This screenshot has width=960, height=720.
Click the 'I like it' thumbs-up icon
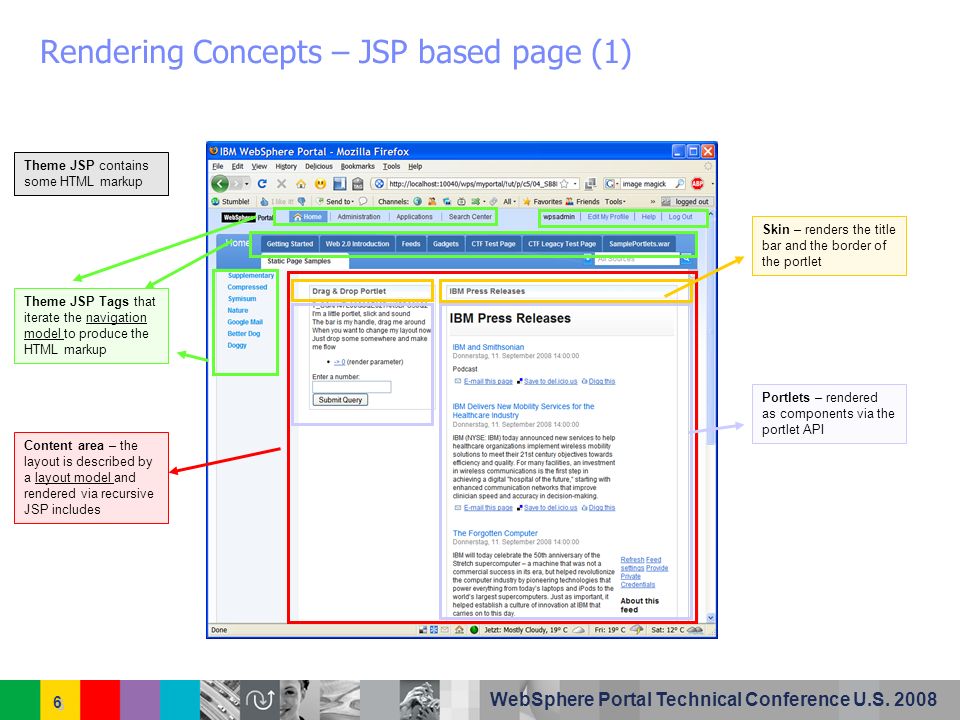[264, 201]
